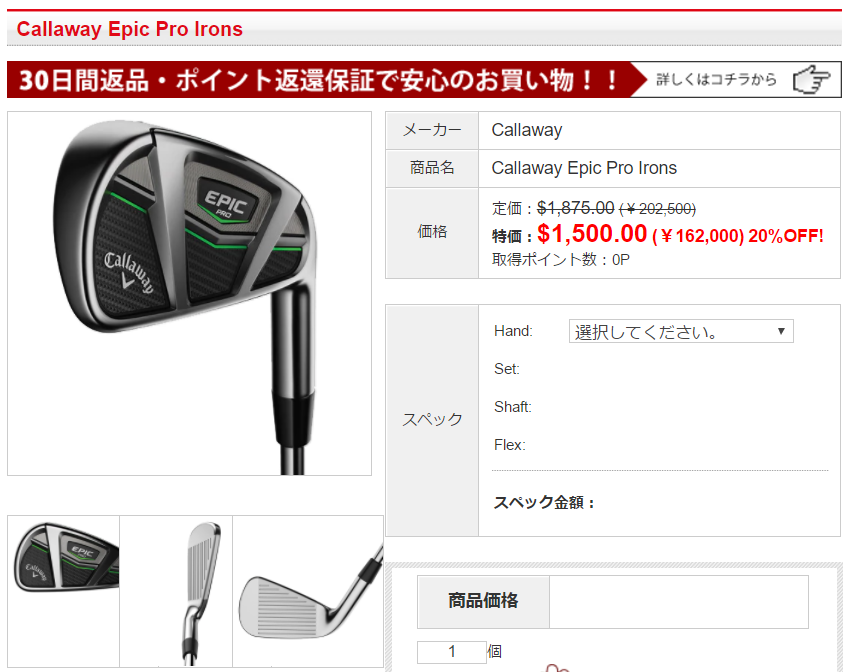847x672 pixels.
Task: Click the pointing hand icon in banner
Action: (x=811, y=79)
